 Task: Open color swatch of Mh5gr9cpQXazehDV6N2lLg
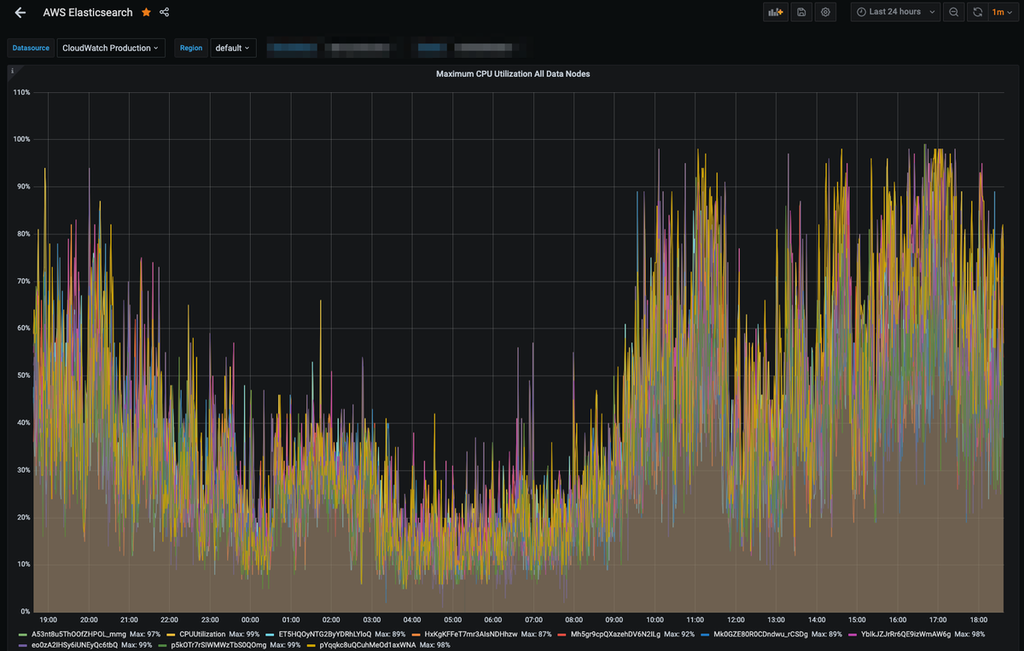[x=562, y=634]
